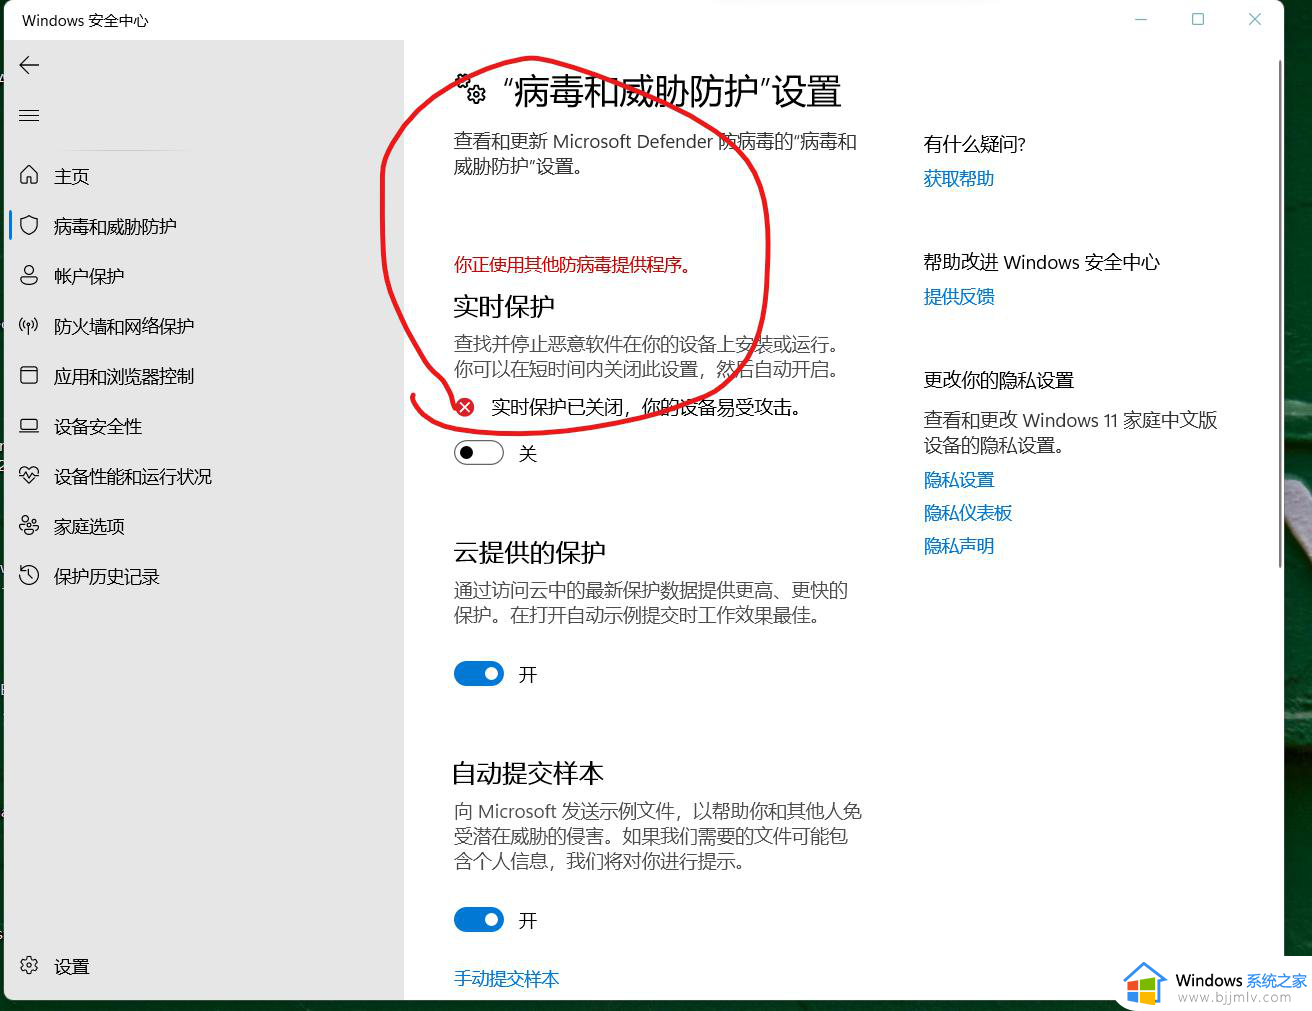Open the 隐私设置 link
1312x1011 pixels.
pos(959,480)
